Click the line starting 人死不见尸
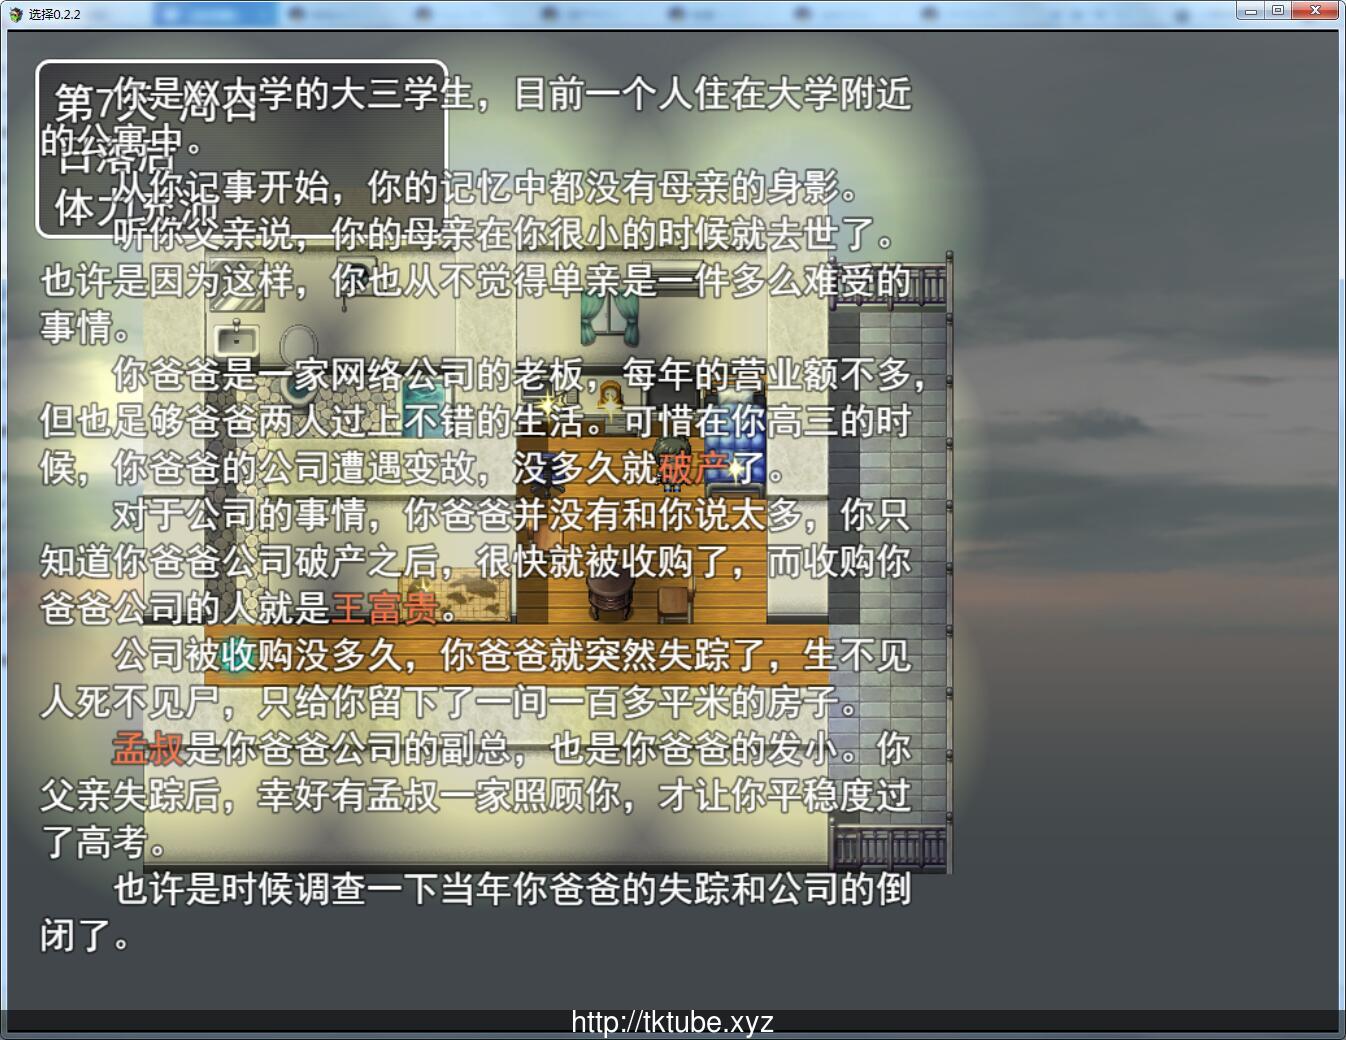Image resolution: width=1346 pixels, height=1040 pixels. (450, 701)
